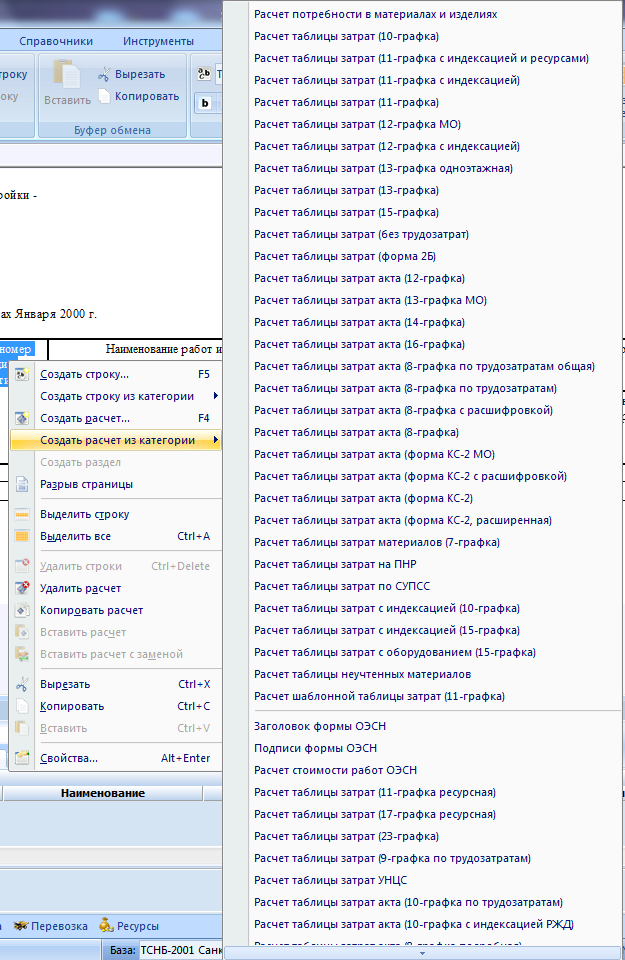The height and width of the screenshot is (960, 625).
Task: Select 'Расчет таблицы затрат акта (14-графка)'
Action: click(x=359, y=323)
